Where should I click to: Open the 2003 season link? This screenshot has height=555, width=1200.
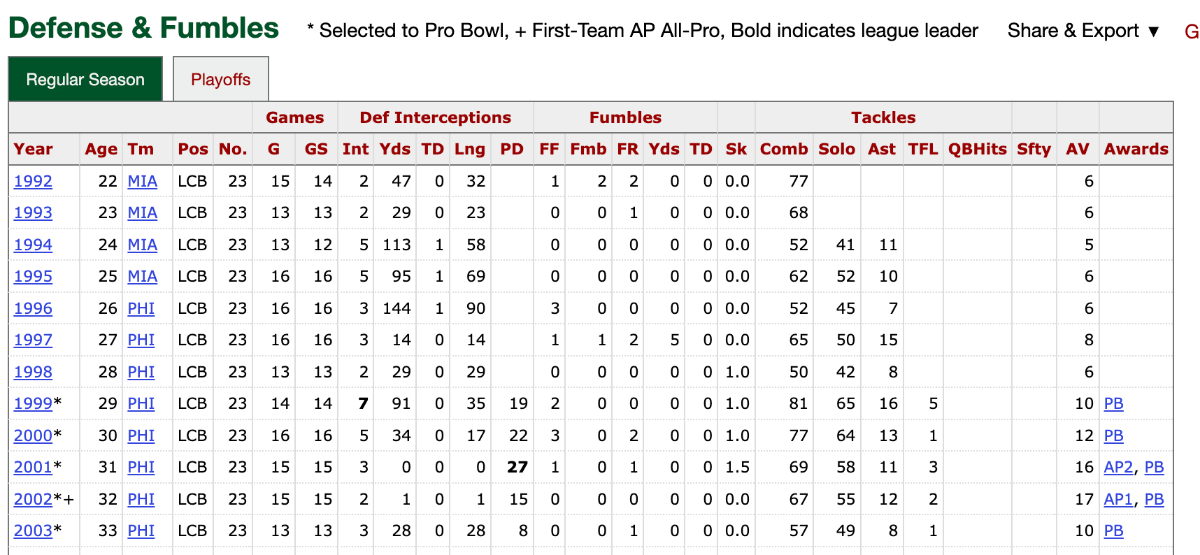click(33, 531)
